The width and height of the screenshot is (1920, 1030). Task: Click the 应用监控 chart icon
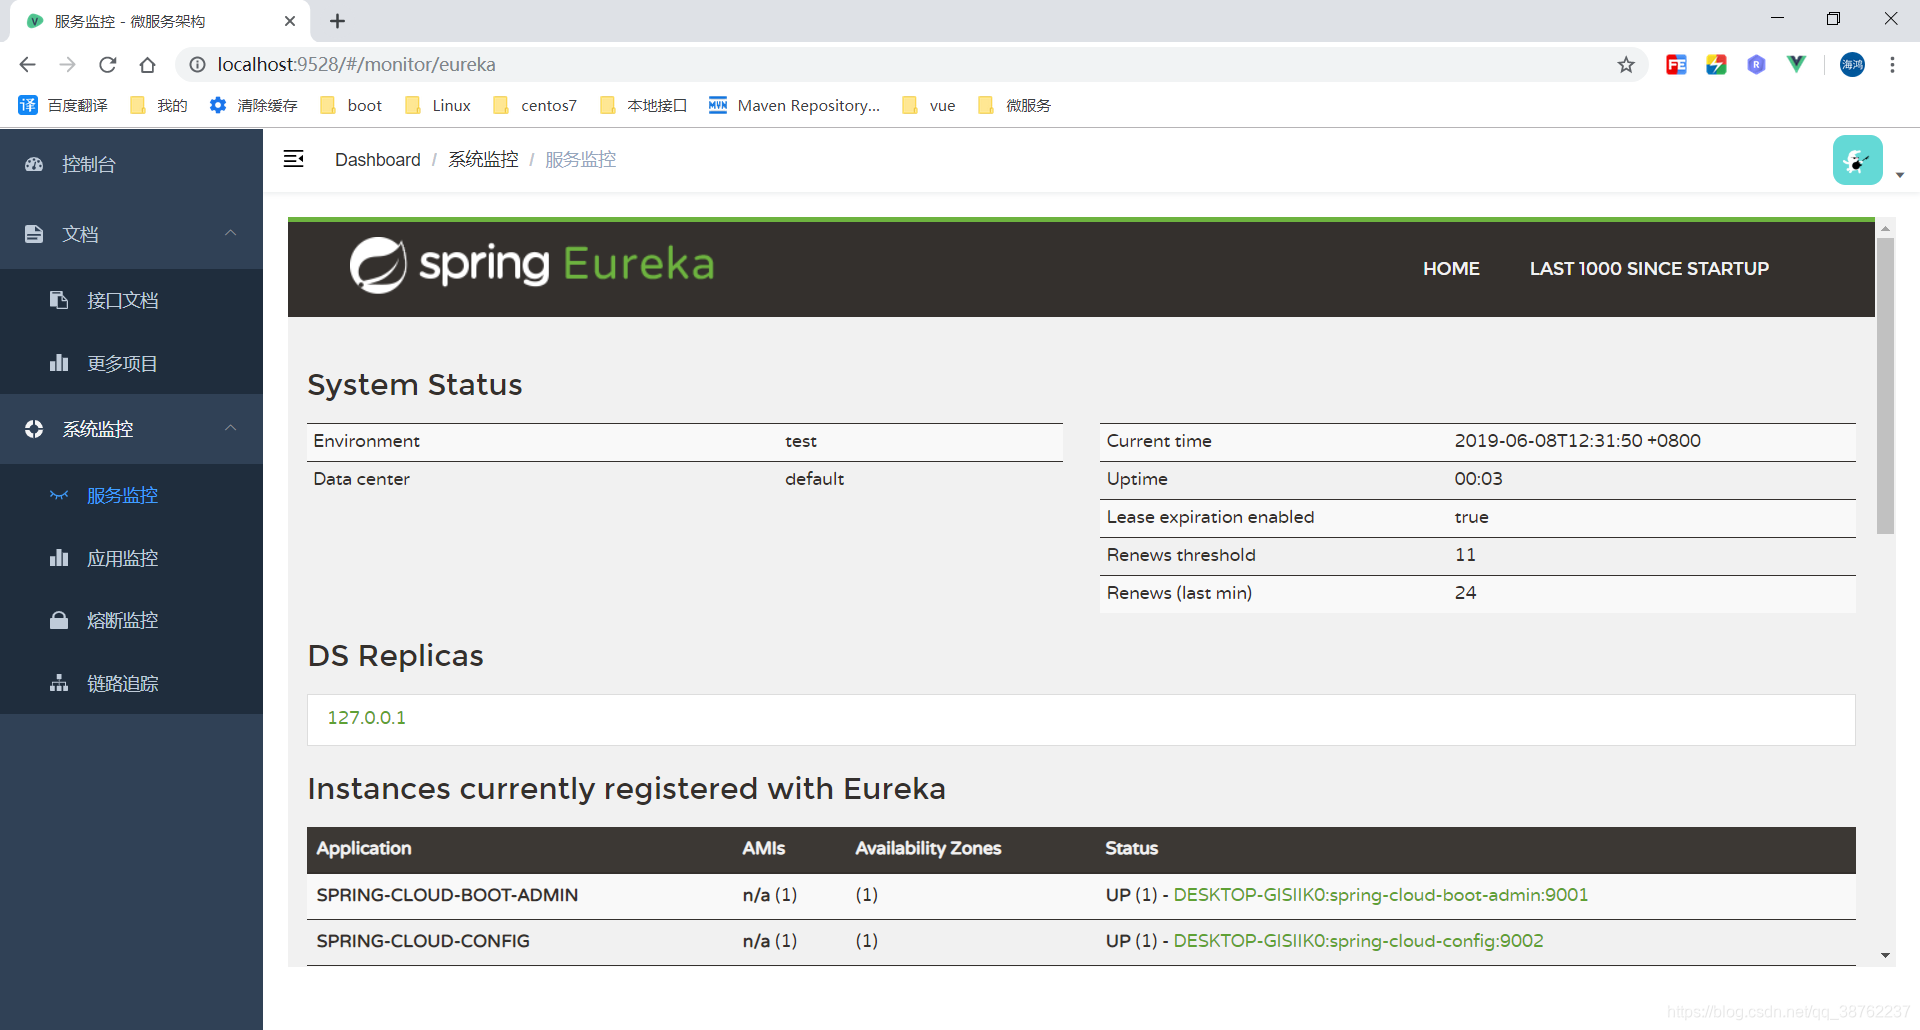(59, 558)
